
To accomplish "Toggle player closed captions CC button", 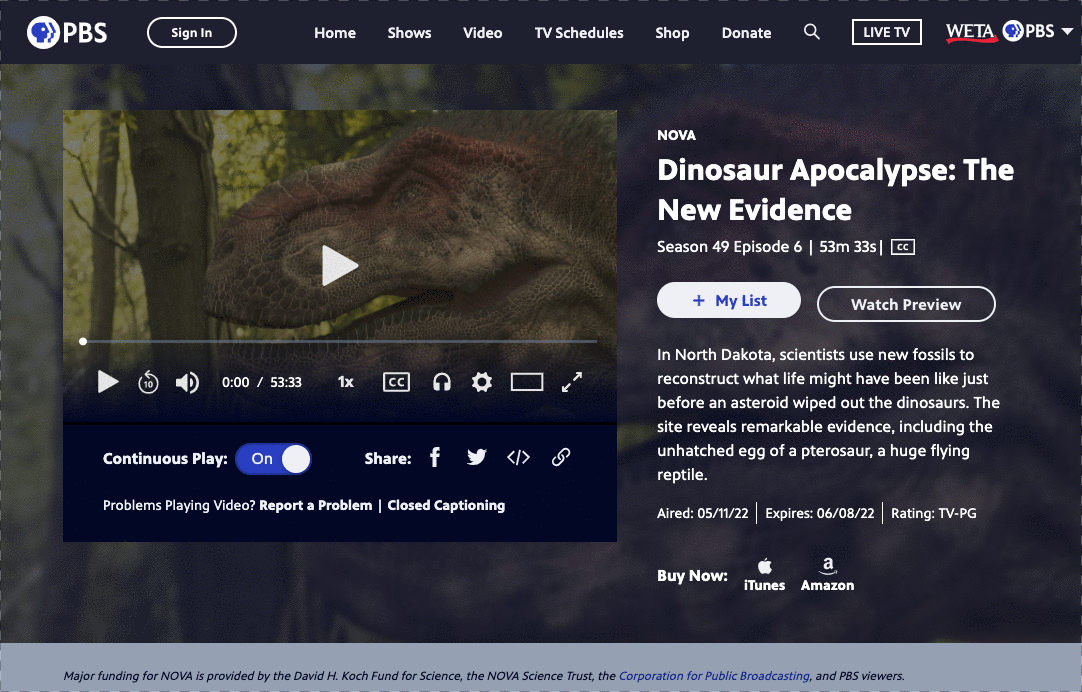I will pyautogui.click(x=396, y=382).
